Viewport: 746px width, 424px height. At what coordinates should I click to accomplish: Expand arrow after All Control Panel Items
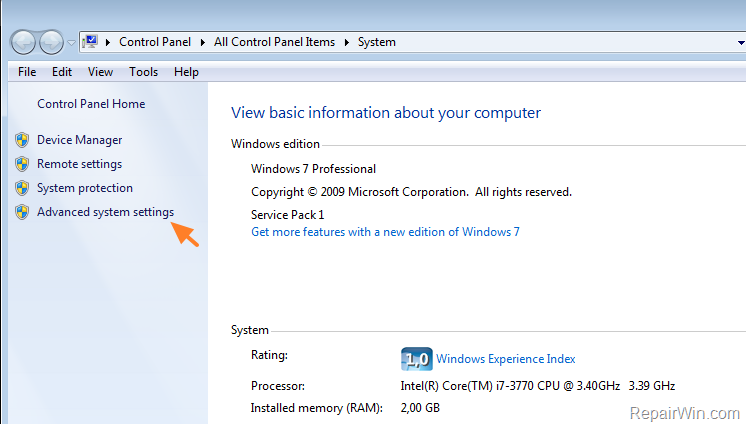(x=347, y=42)
